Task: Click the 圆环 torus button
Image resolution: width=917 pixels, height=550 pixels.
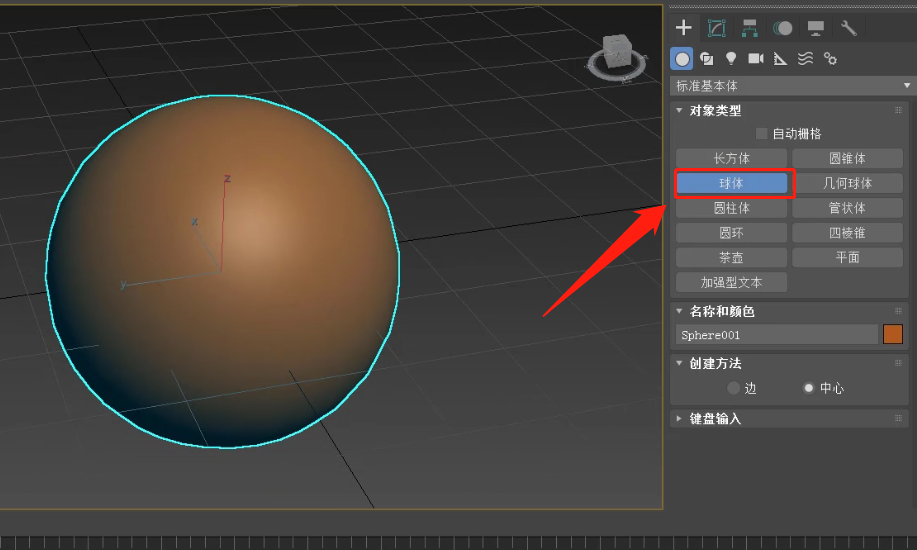Action: click(x=731, y=233)
